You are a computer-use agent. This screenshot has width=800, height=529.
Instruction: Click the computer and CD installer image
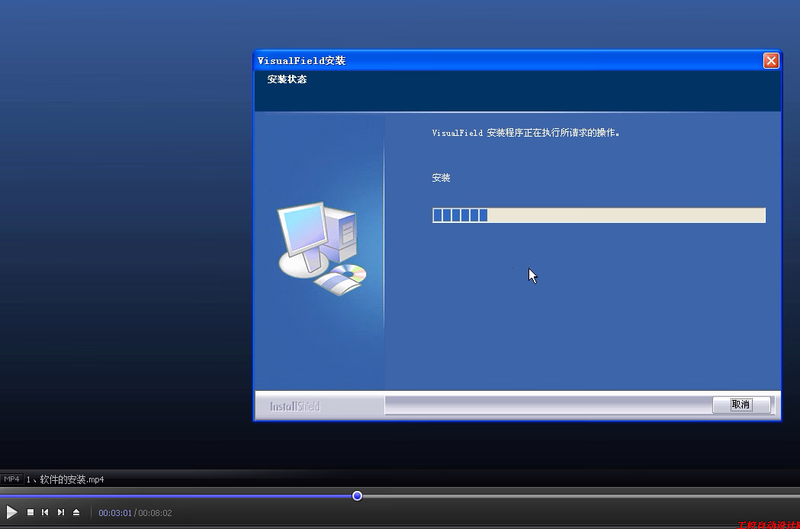[x=321, y=248]
